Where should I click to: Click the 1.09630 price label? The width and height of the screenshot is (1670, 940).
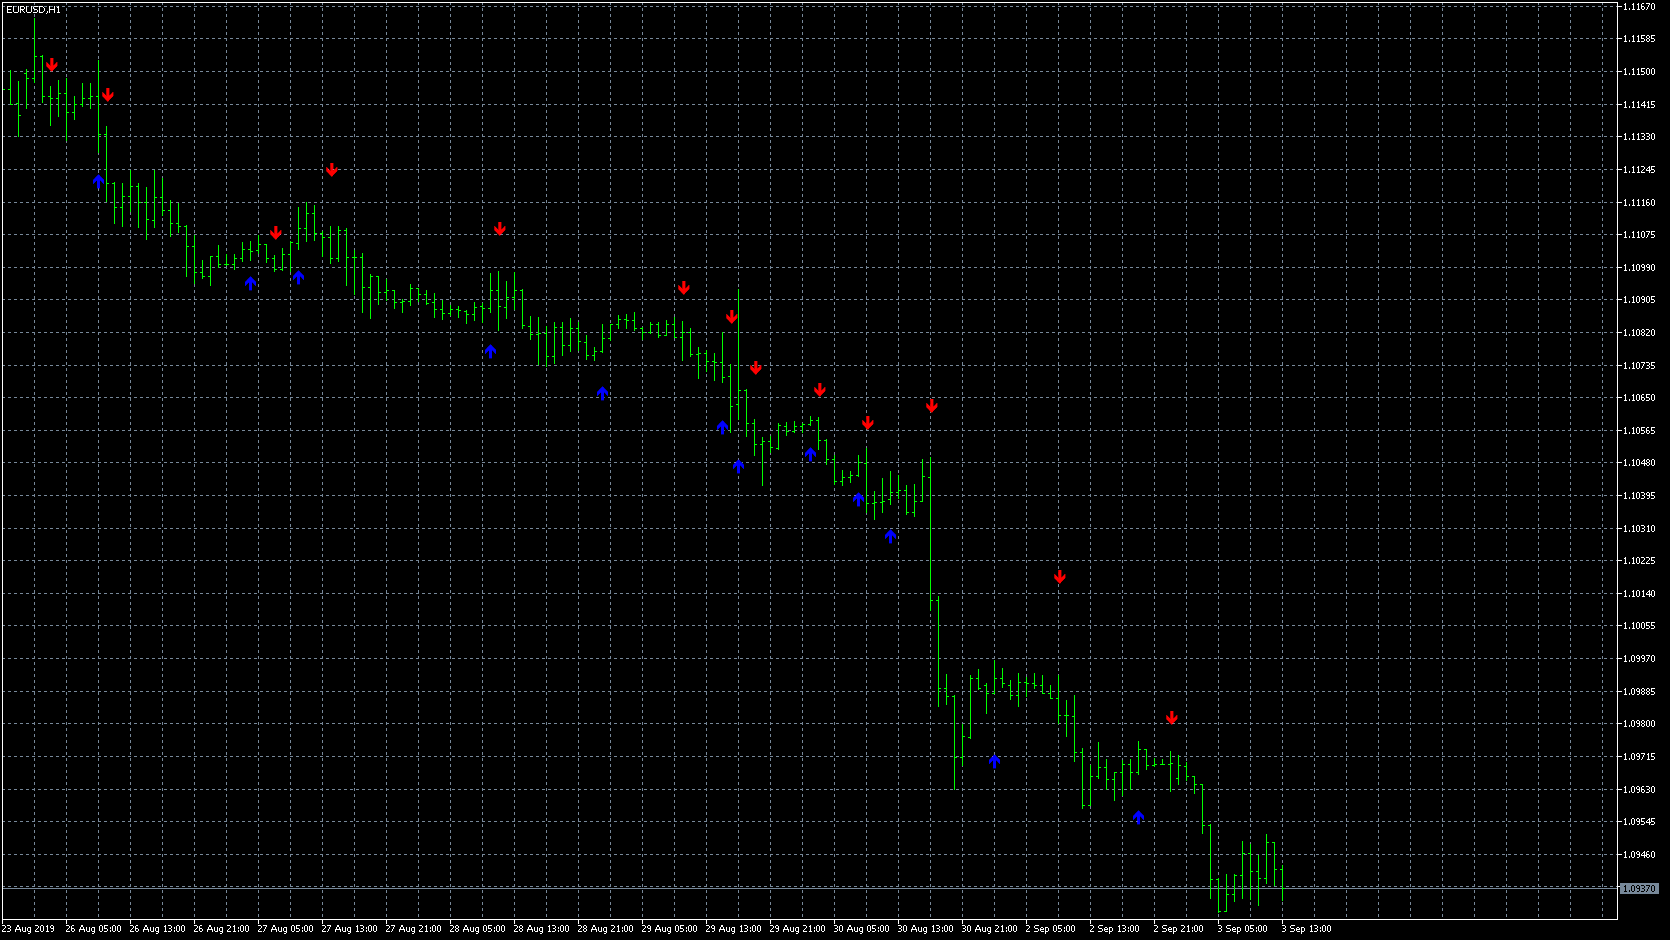point(1640,789)
